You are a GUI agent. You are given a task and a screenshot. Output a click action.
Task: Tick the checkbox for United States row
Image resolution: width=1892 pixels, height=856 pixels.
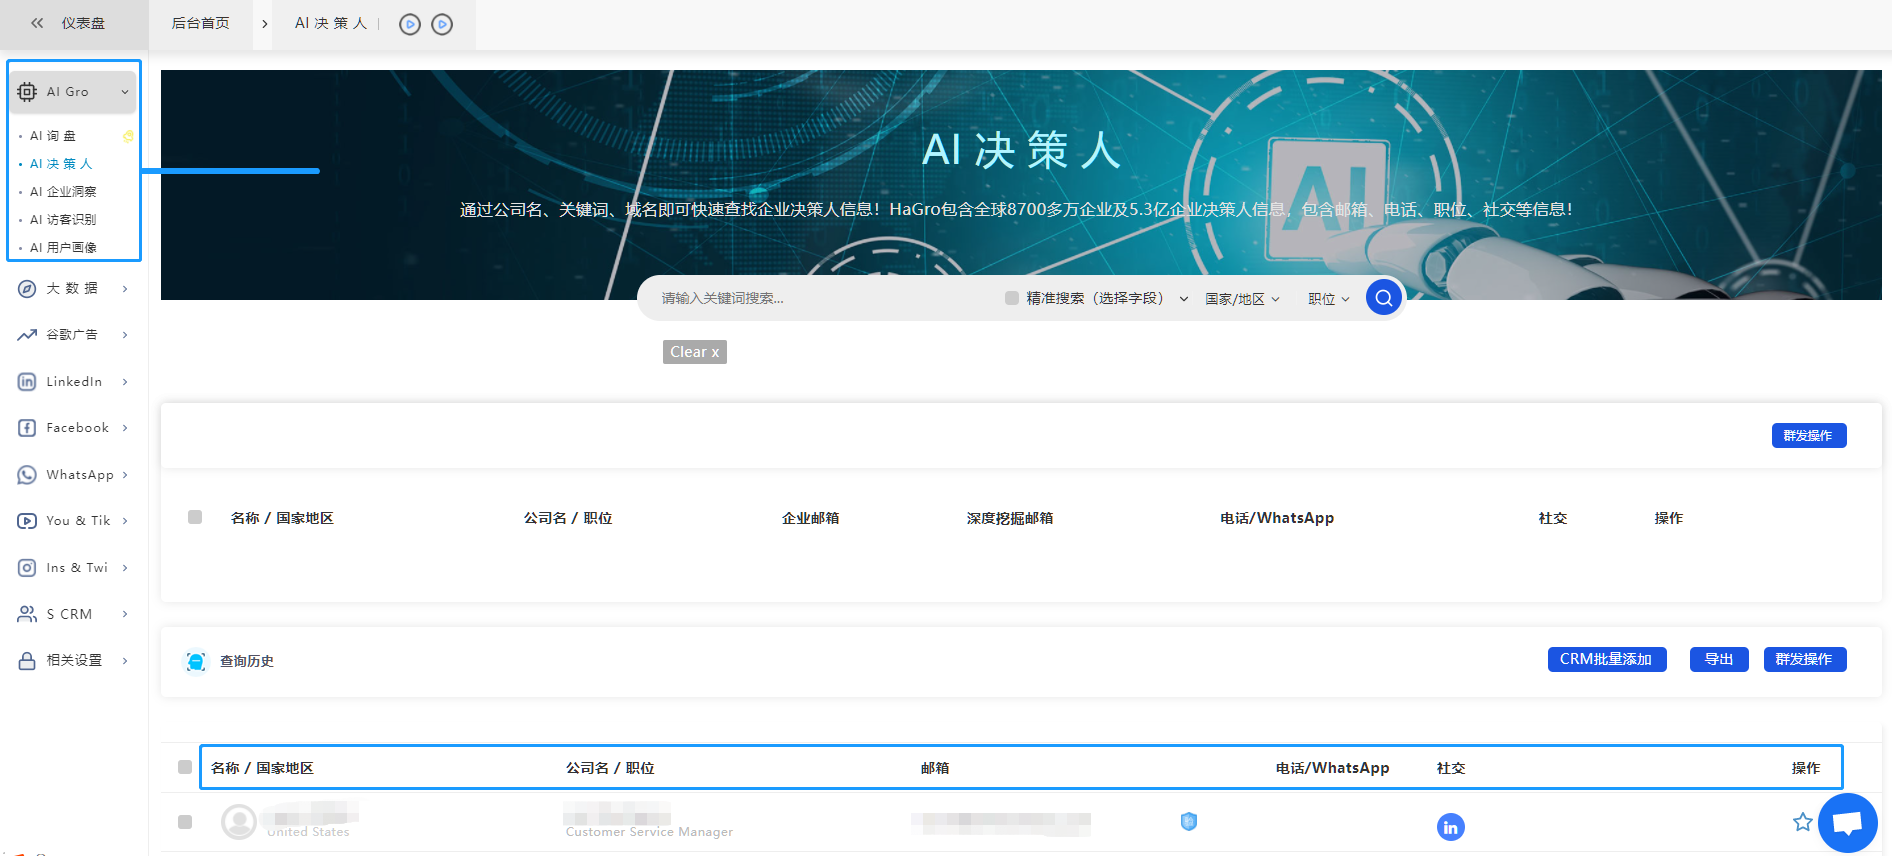(185, 822)
